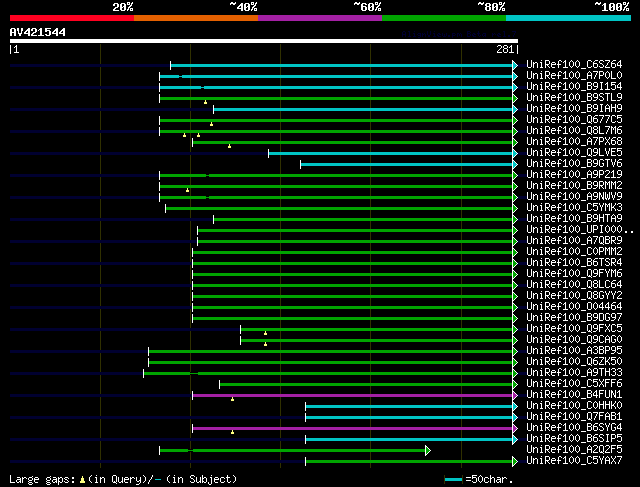The width and height of the screenshot is (640, 487).
Task: Select the UniRef100_Q8L7M6 label
Action: click(x=574, y=130)
